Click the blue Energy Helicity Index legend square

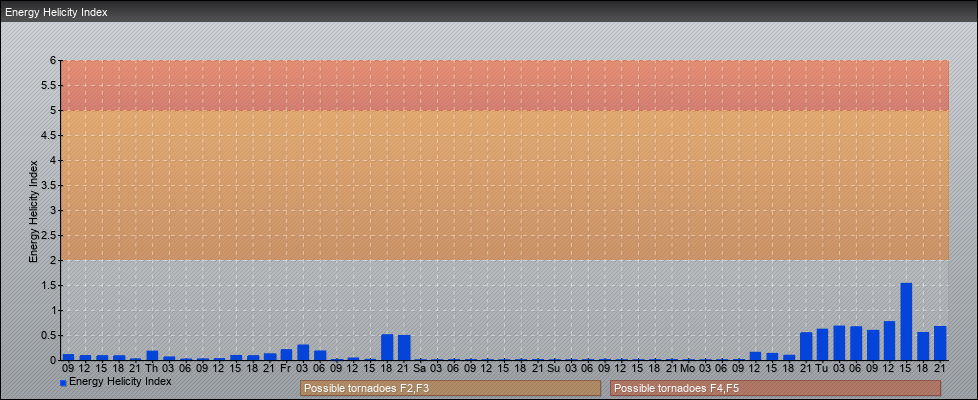[x=63, y=383]
